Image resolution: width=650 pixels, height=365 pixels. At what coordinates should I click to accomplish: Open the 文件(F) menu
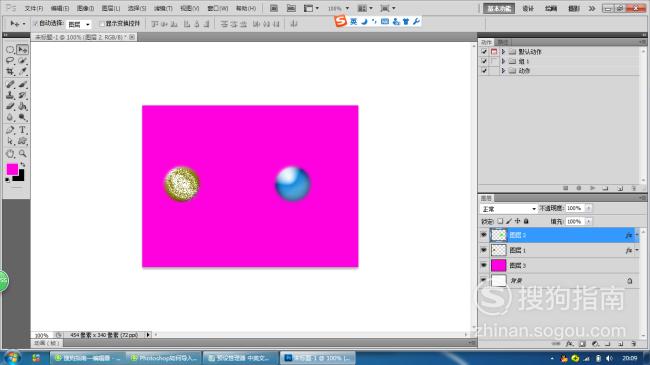pyautogui.click(x=34, y=8)
